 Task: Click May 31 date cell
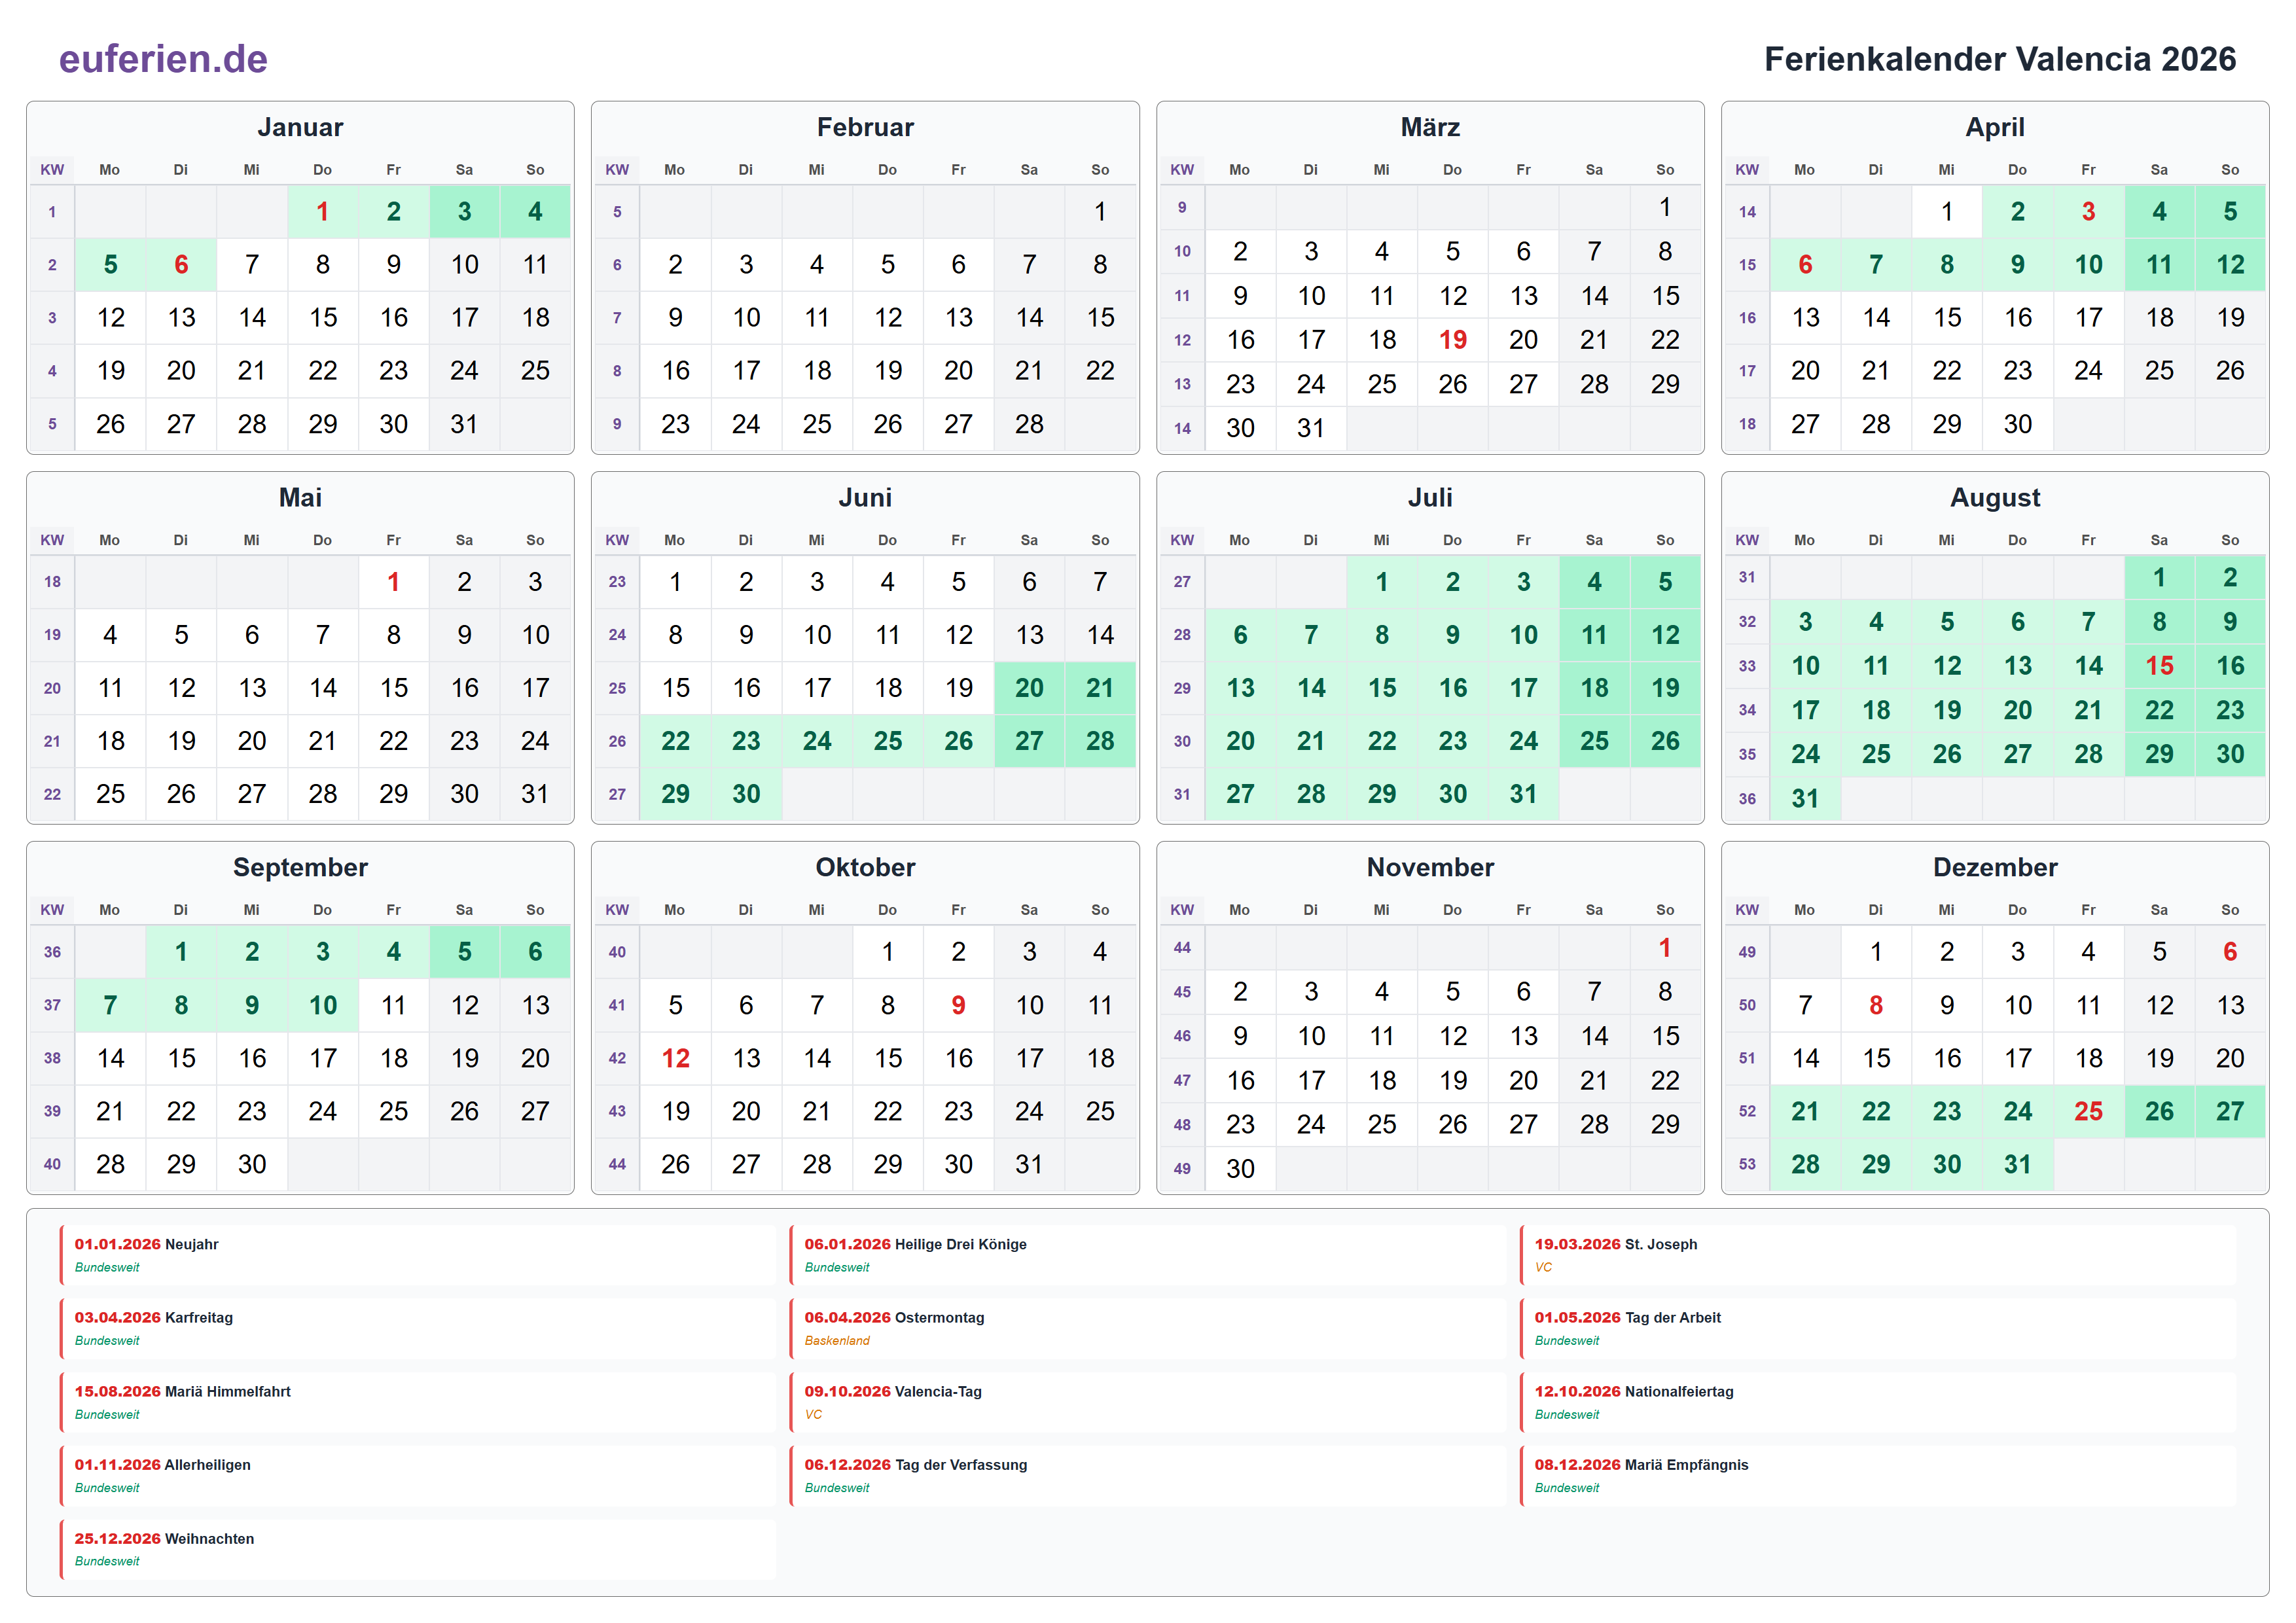(x=535, y=794)
